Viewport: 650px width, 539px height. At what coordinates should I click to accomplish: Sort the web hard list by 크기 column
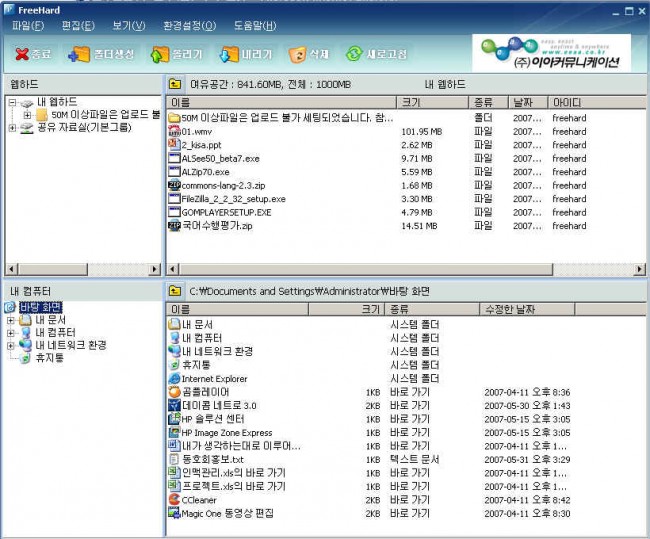[x=430, y=102]
